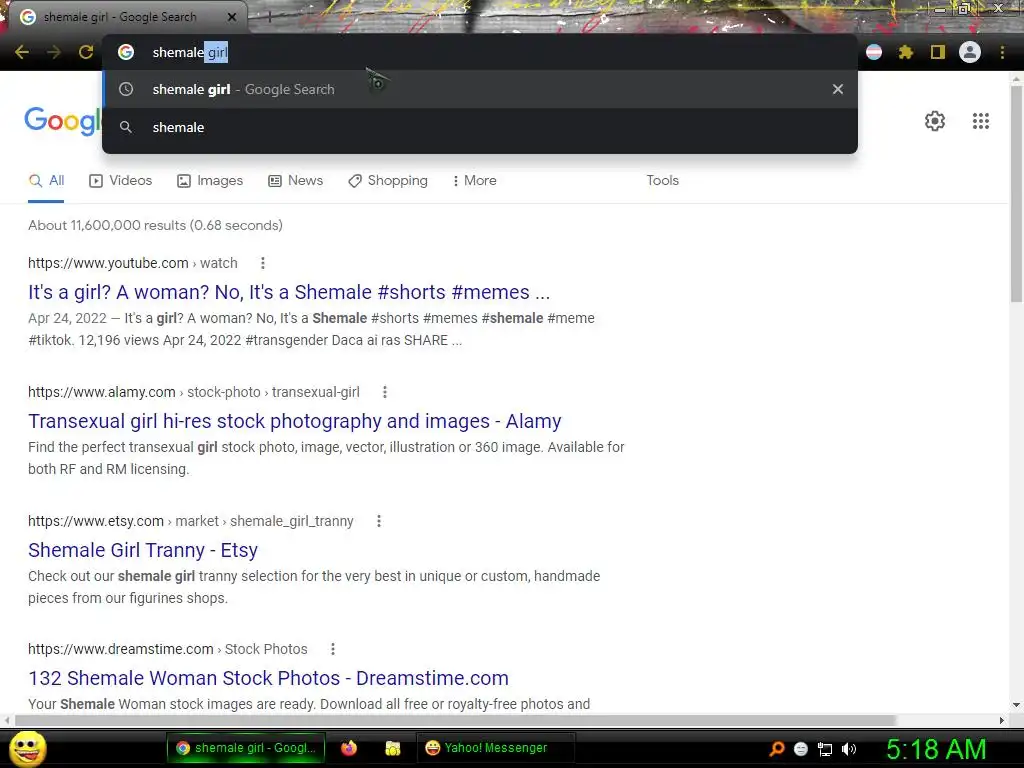This screenshot has height=768, width=1024.
Task: Open the file manager taskbar icon
Action: click(x=392, y=748)
